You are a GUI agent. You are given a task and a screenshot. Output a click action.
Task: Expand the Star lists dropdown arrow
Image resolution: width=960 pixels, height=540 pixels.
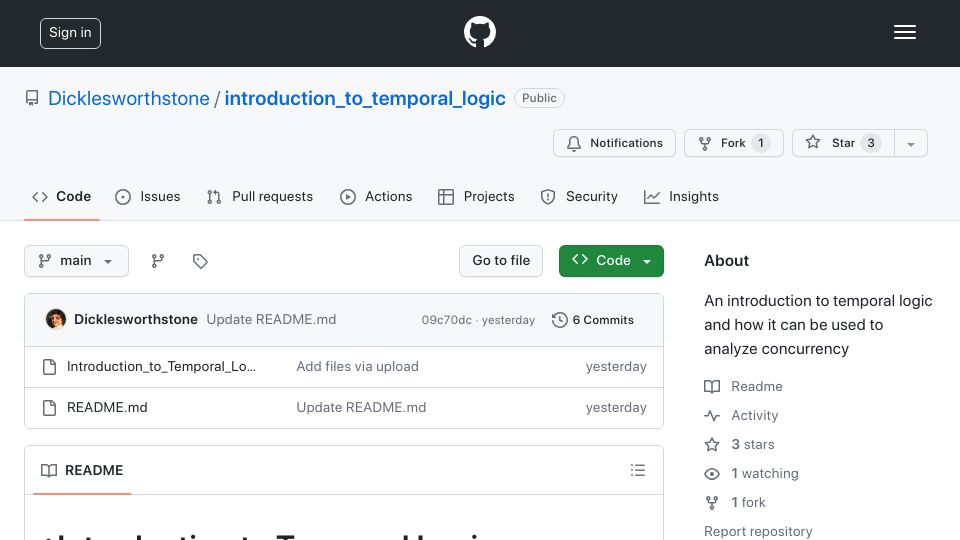tap(911, 143)
